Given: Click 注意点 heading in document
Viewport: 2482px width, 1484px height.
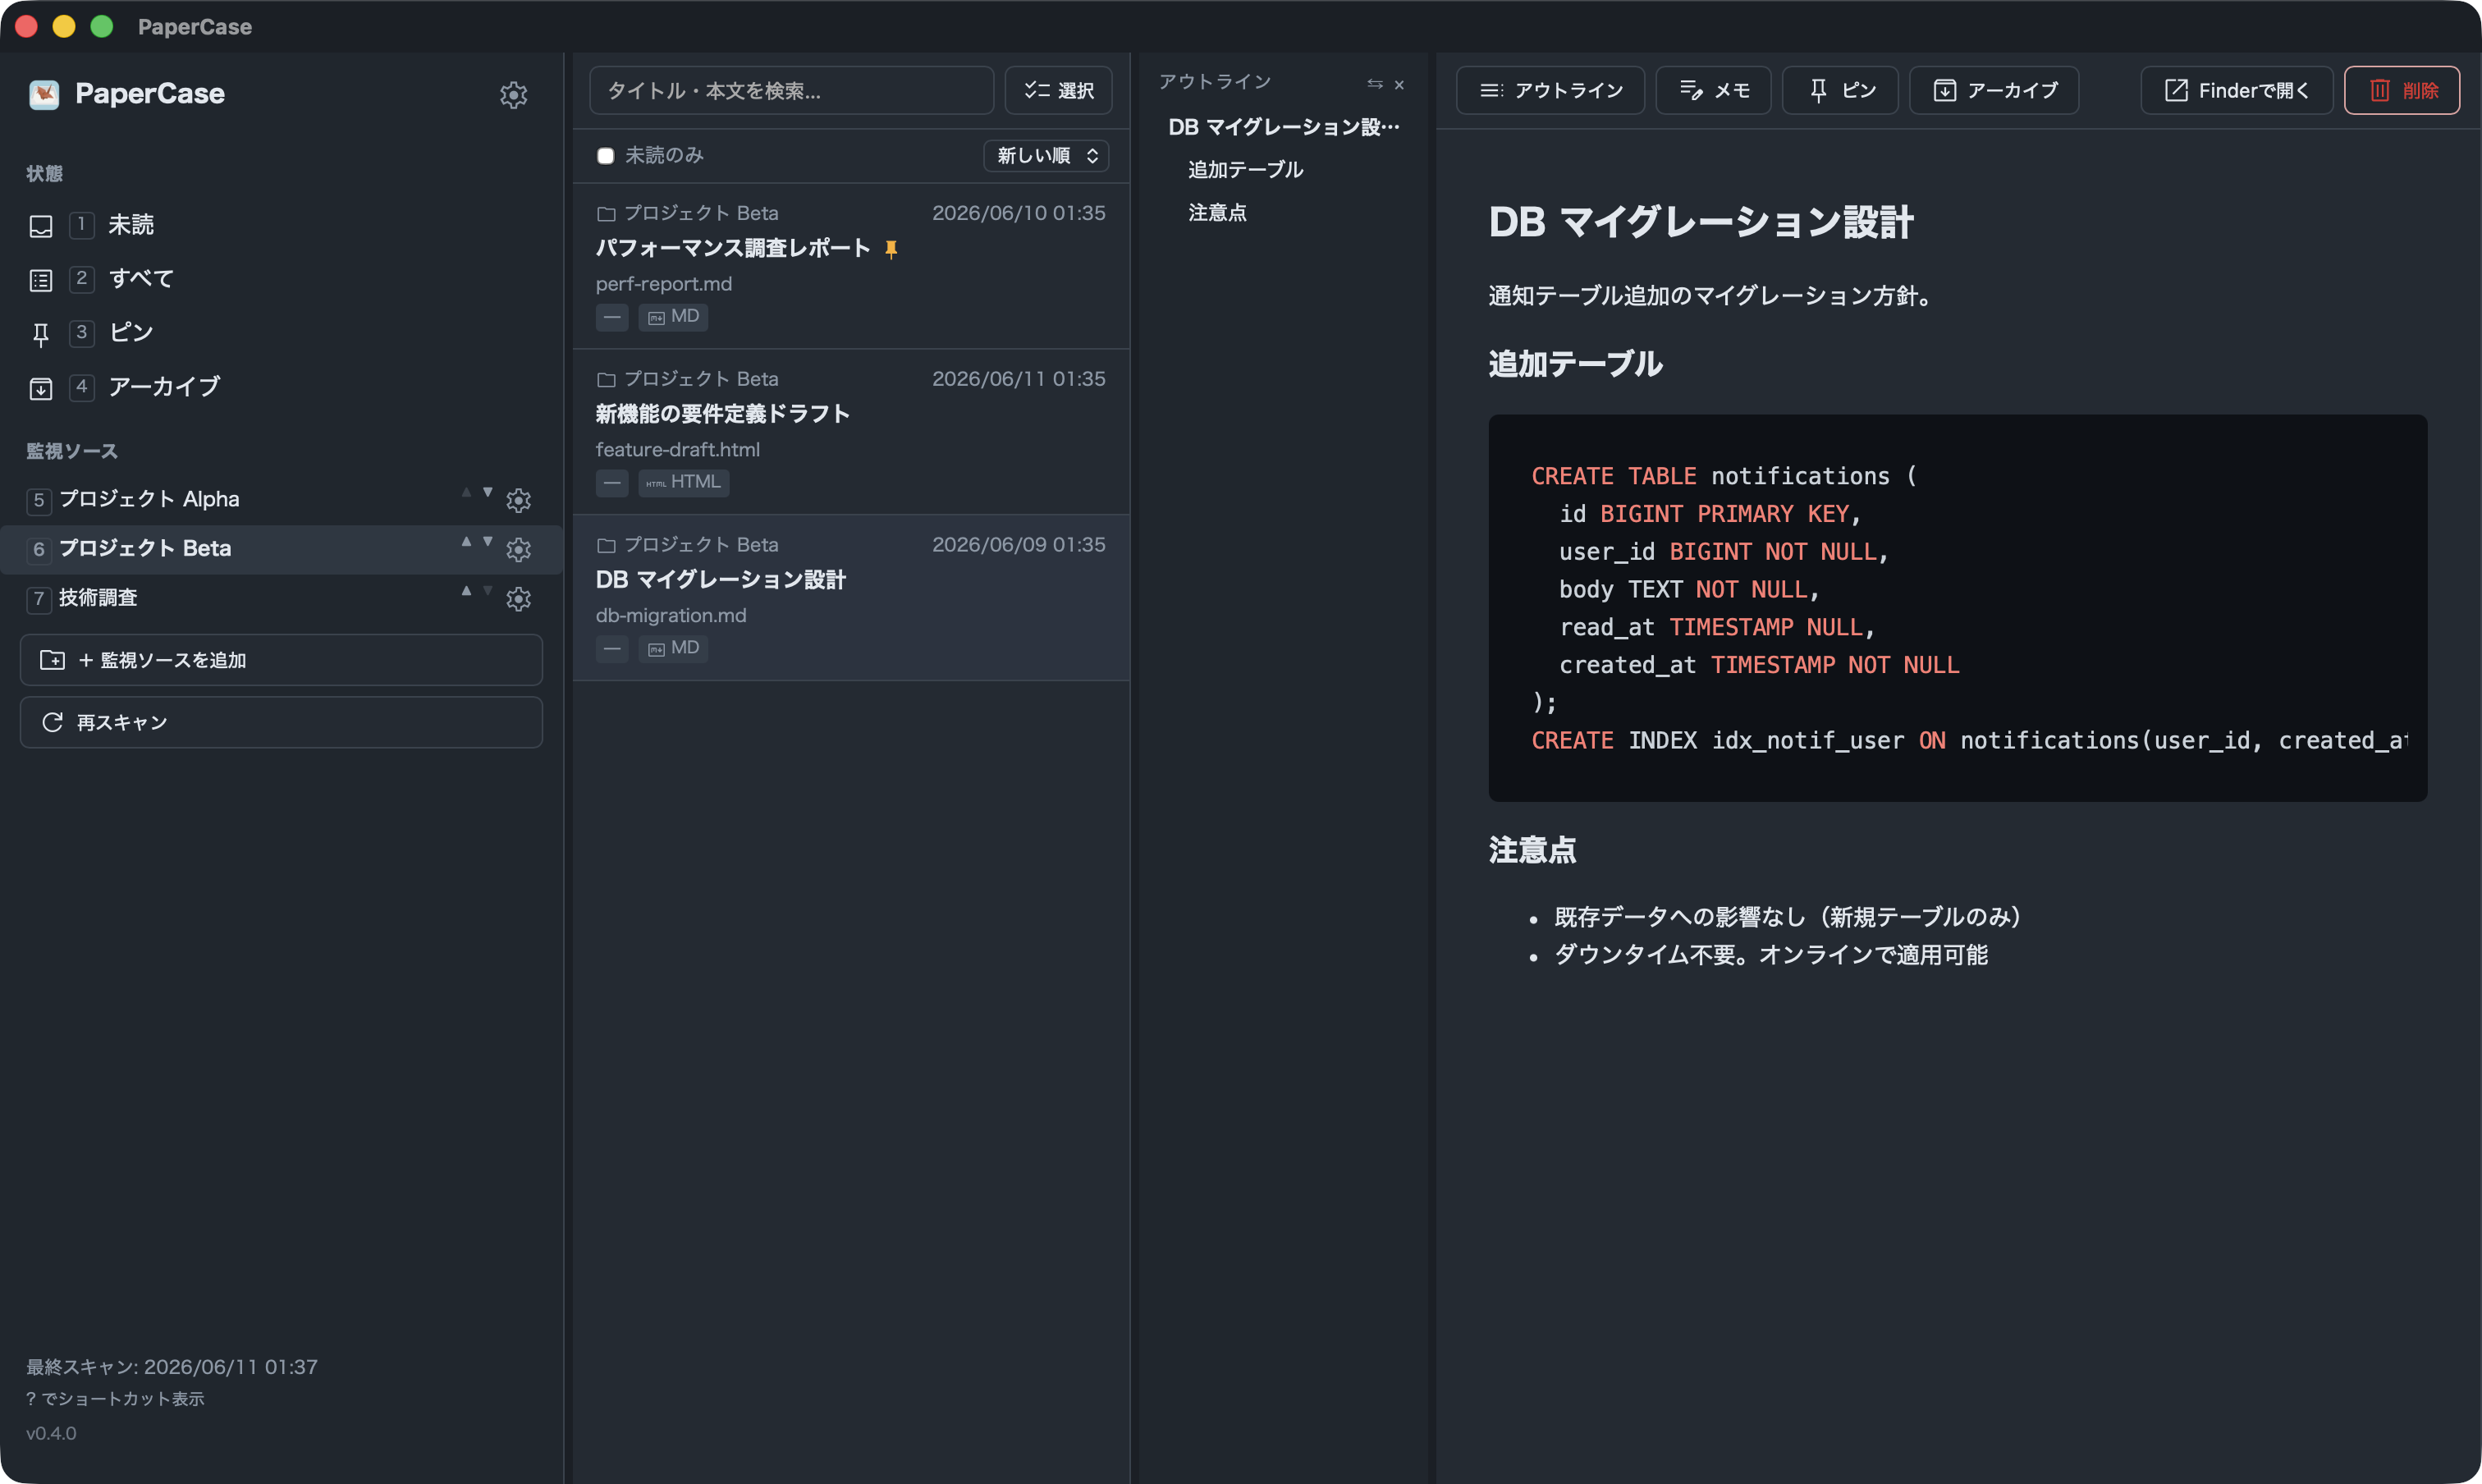Looking at the screenshot, I should 1532,850.
